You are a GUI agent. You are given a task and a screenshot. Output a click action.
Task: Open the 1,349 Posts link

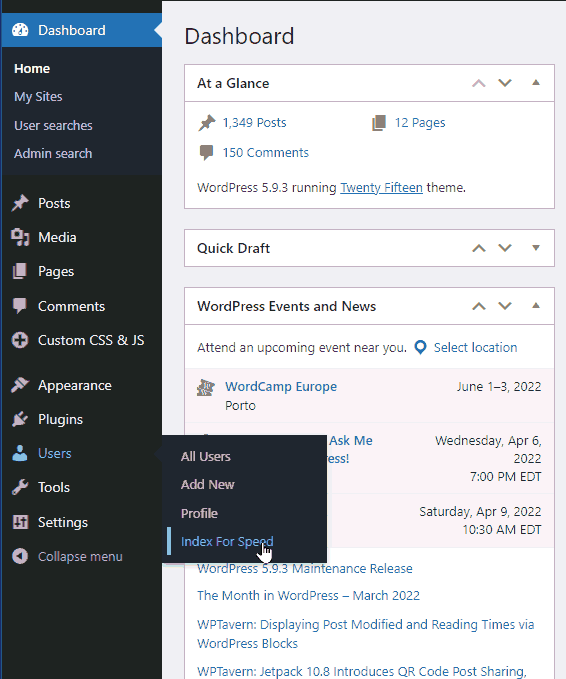tap(254, 123)
